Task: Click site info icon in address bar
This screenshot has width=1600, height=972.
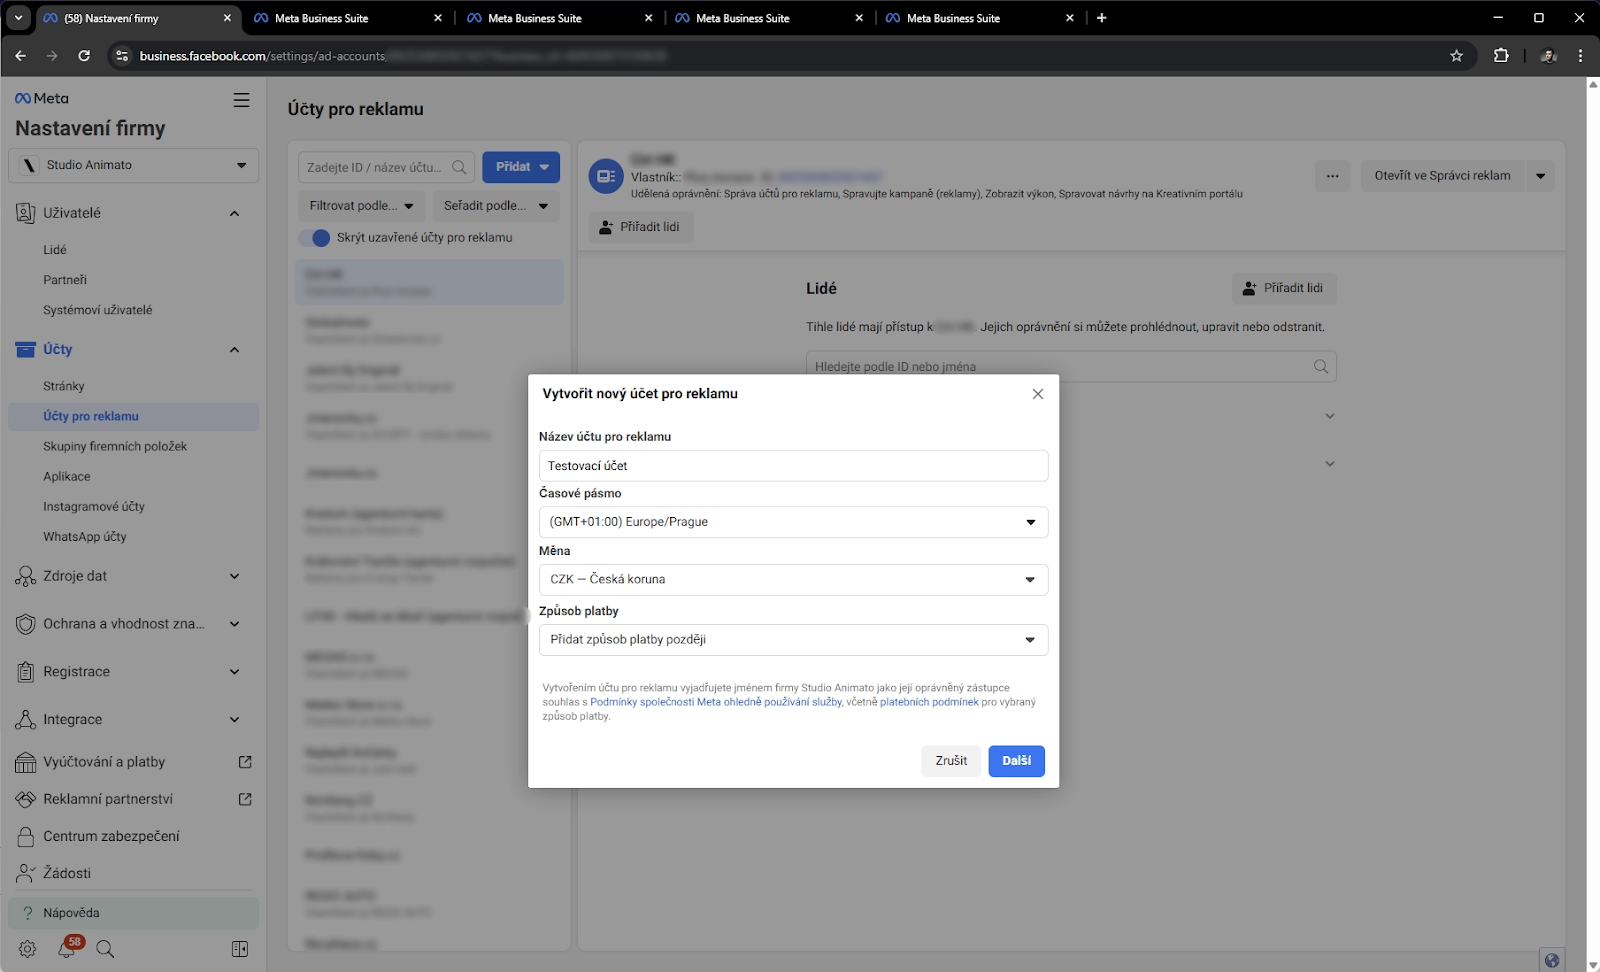Action: click(122, 56)
